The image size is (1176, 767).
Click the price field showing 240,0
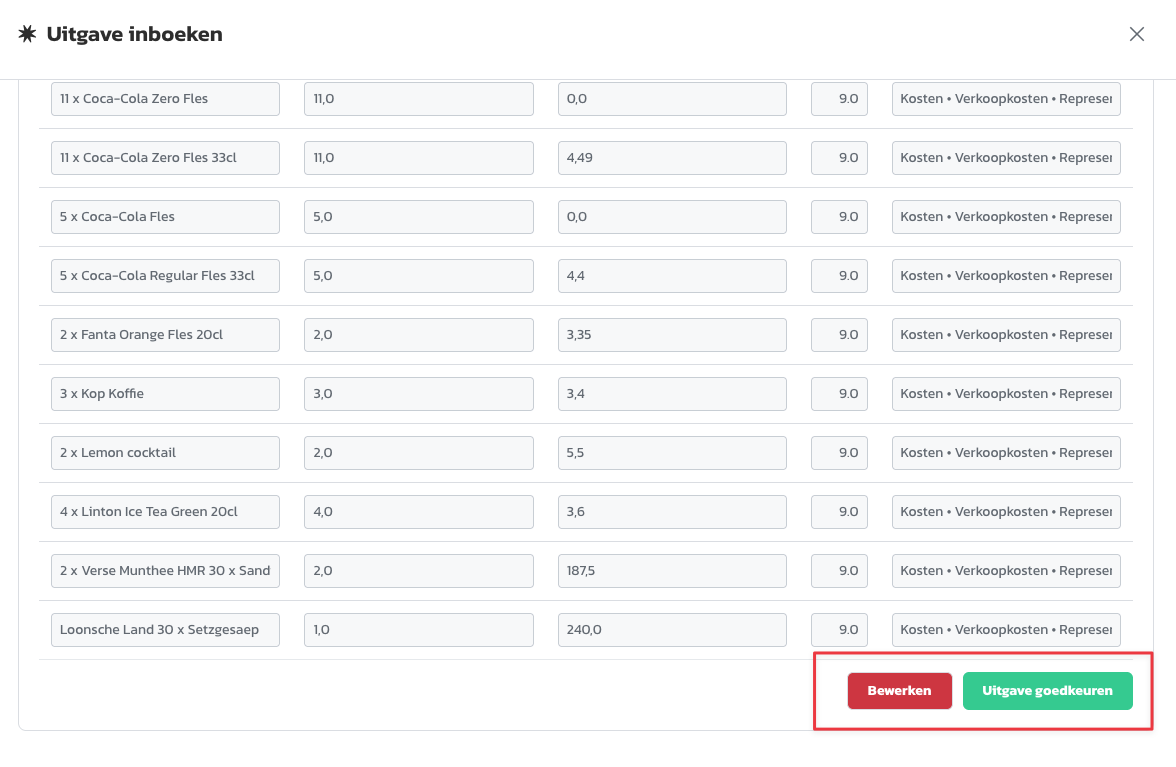(x=671, y=630)
